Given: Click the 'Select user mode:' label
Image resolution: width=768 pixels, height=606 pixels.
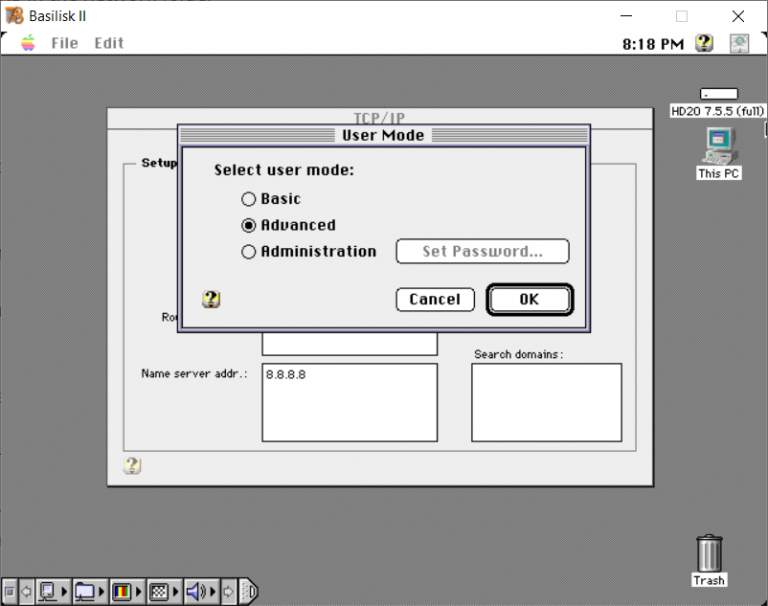Looking at the screenshot, I should pyautogui.click(x=284, y=170).
